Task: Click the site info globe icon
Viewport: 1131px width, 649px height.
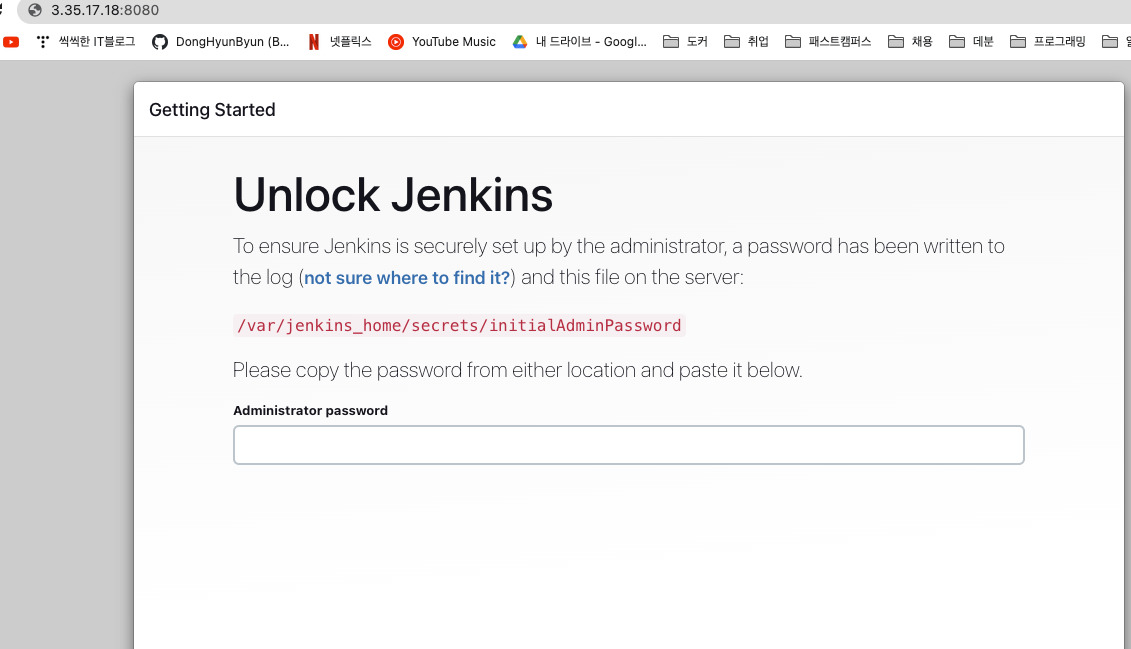Action: tap(35, 10)
